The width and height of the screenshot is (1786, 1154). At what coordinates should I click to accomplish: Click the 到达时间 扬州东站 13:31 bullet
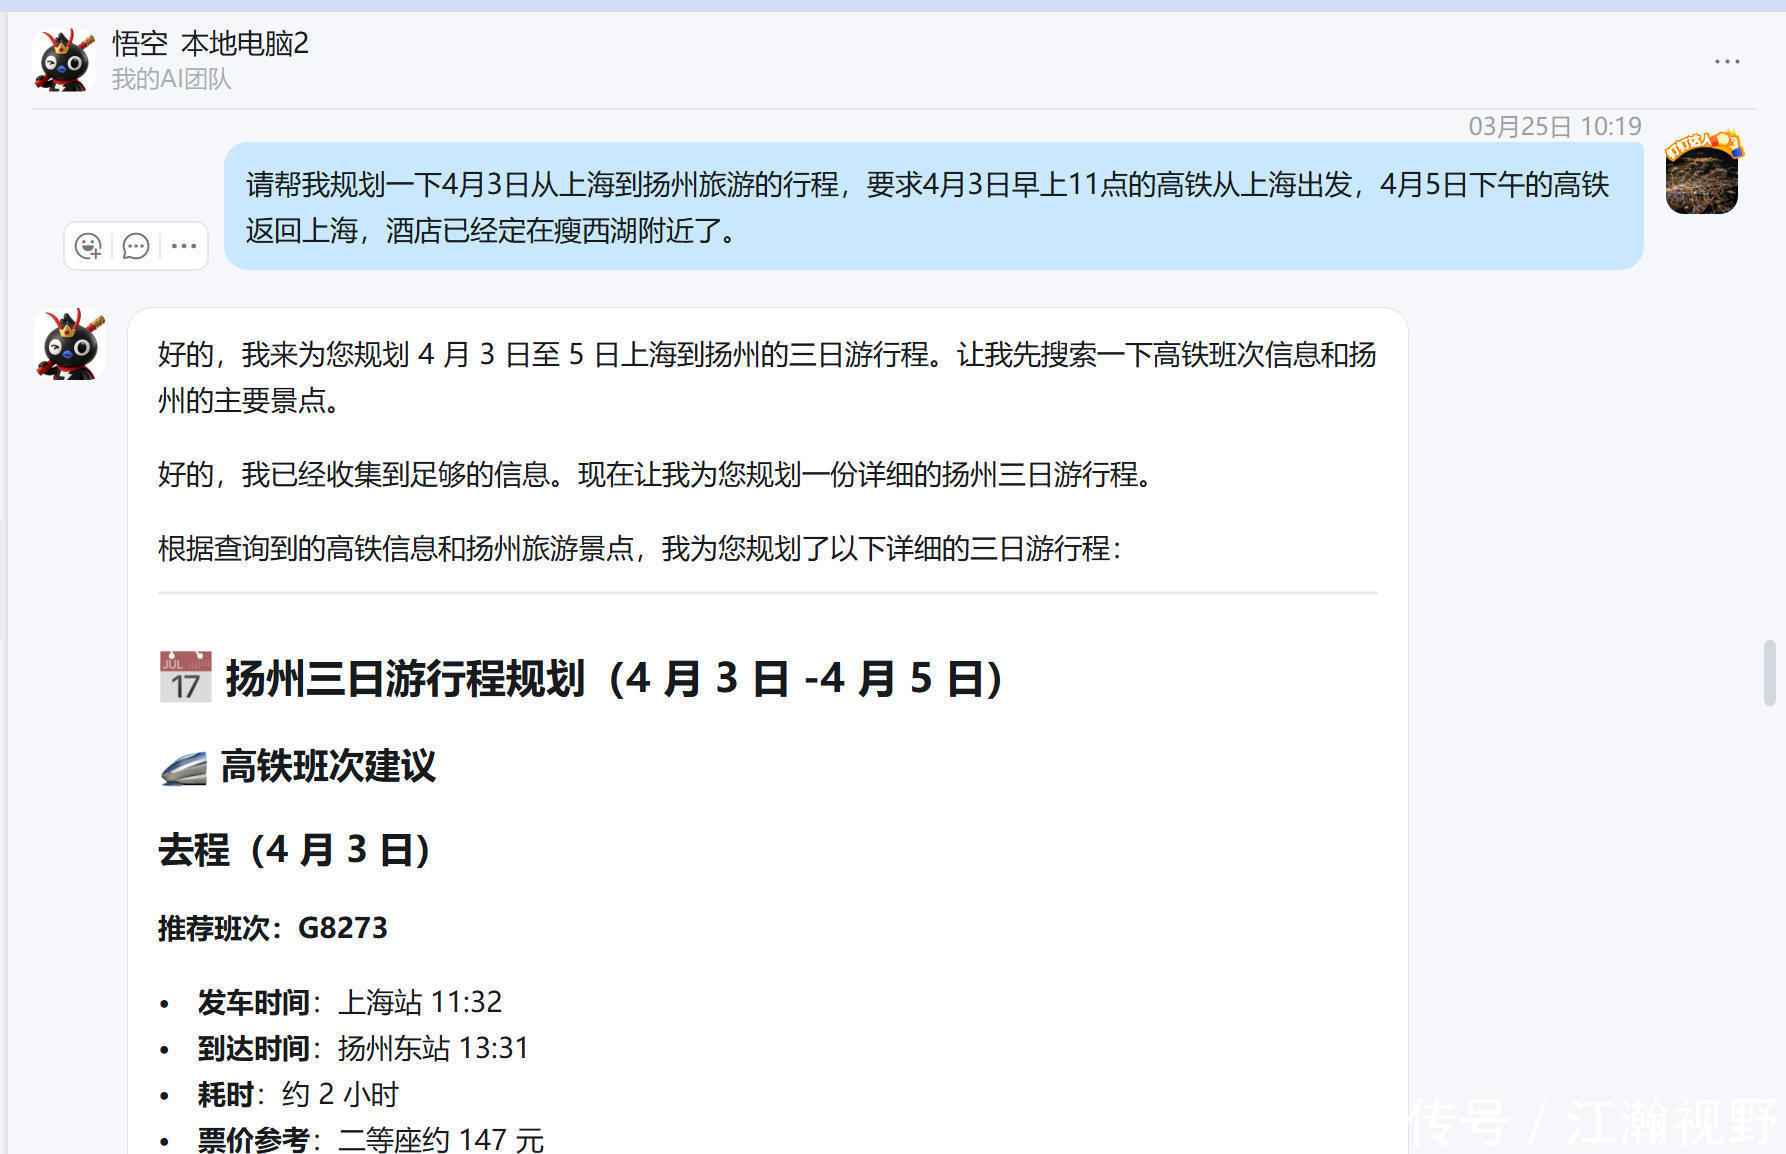(363, 1048)
